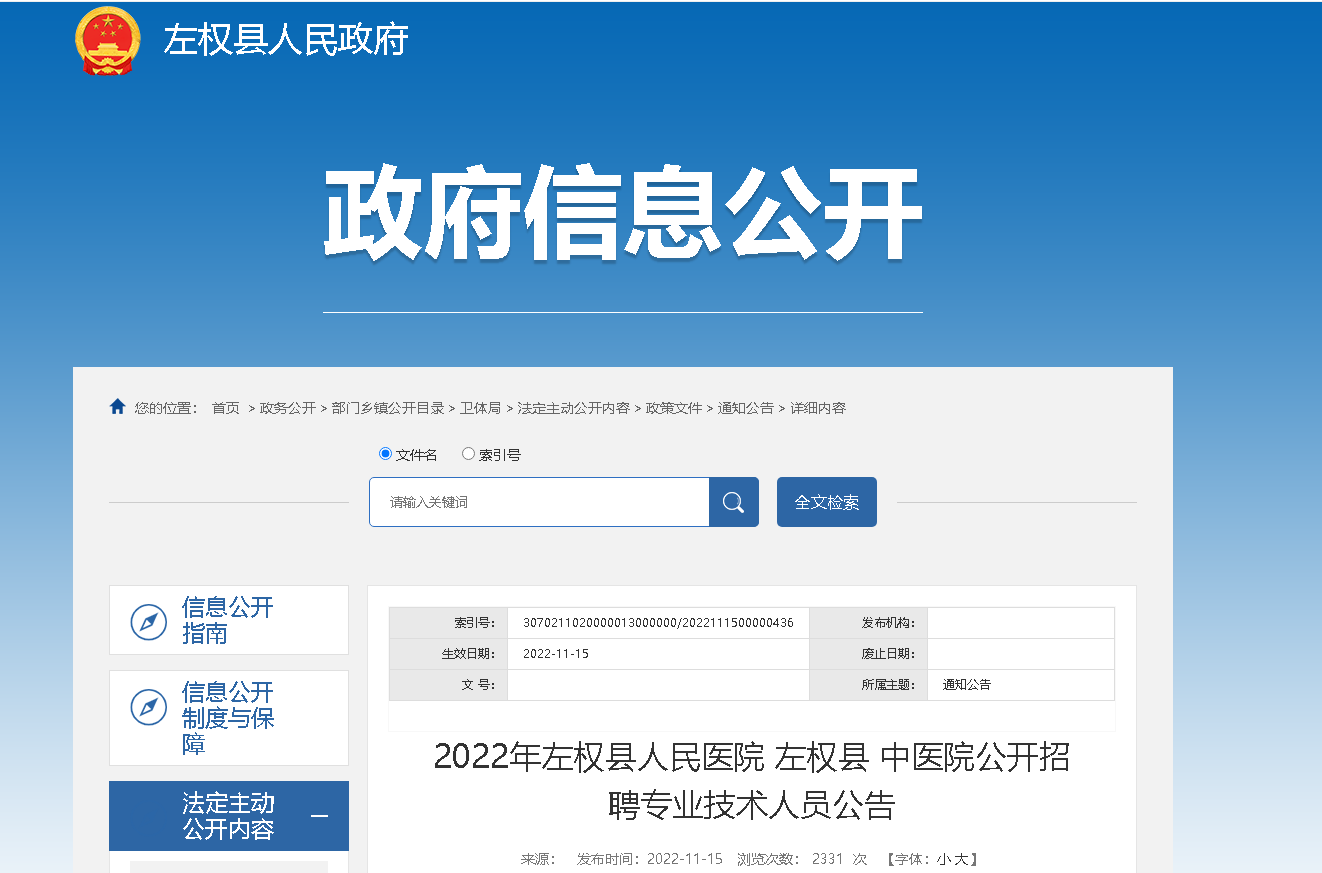
Task: Open 通知公告 breadcrumb link
Action: (746, 408)
